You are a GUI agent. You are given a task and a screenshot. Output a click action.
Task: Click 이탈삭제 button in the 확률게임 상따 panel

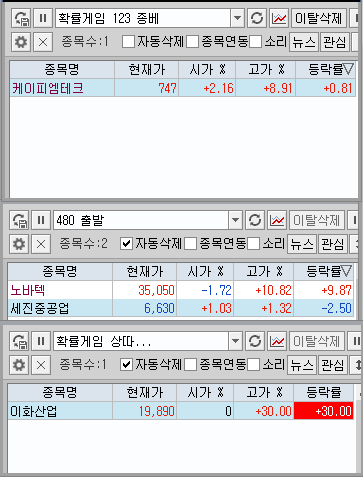317,341
